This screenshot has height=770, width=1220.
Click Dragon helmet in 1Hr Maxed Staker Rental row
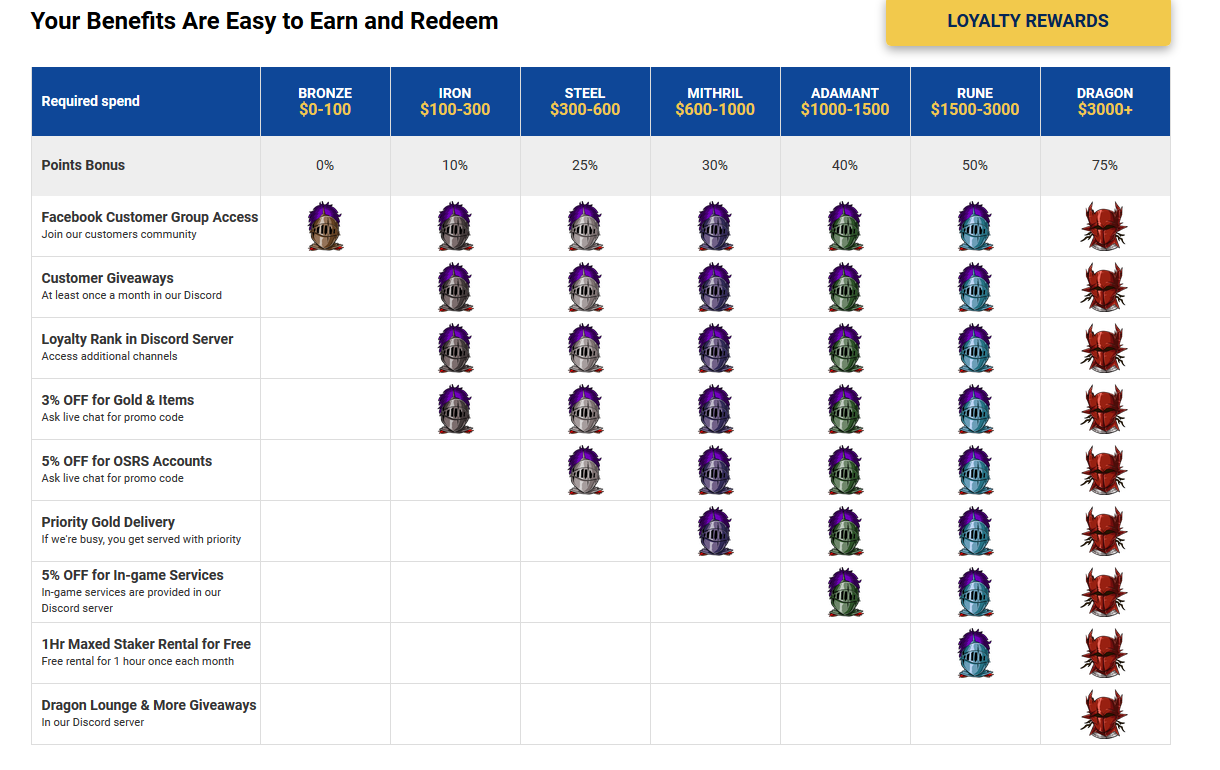[x=1104, y=653]
